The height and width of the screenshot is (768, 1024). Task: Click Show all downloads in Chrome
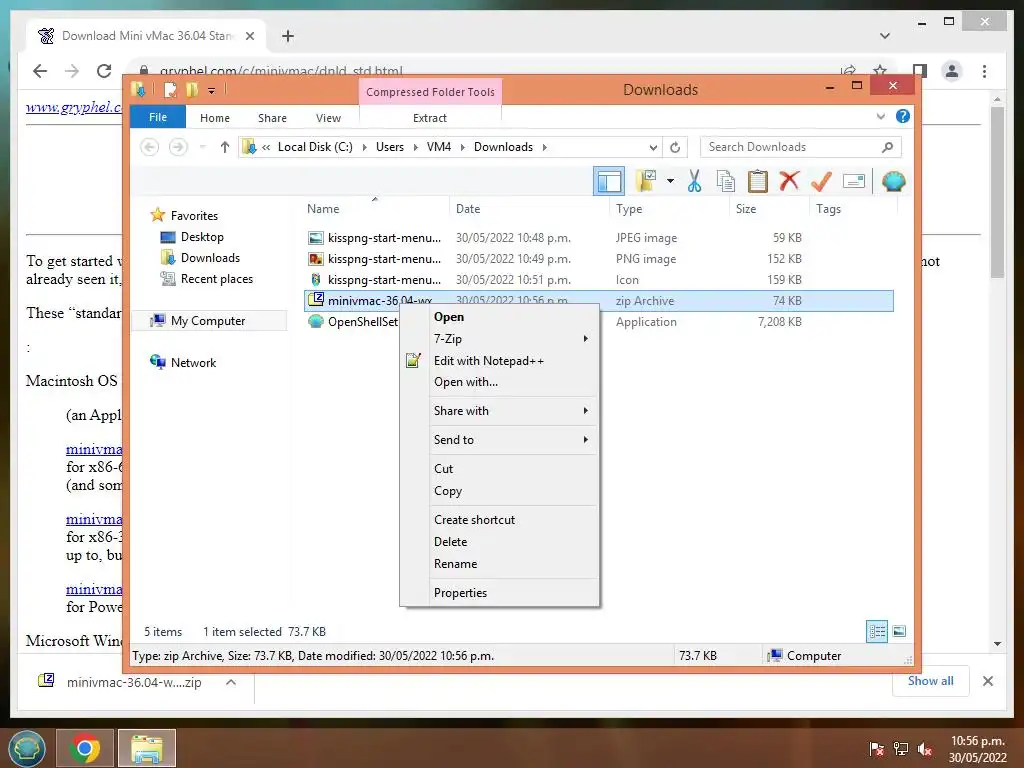931,681
